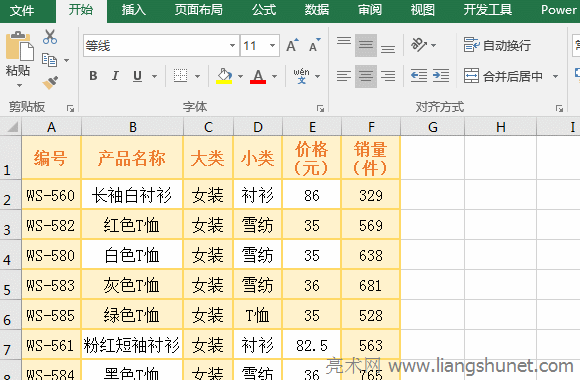This screenshot has height=380, width=580.
Task: Open the 字体 dialog launcher
Action: click(320, 108)
